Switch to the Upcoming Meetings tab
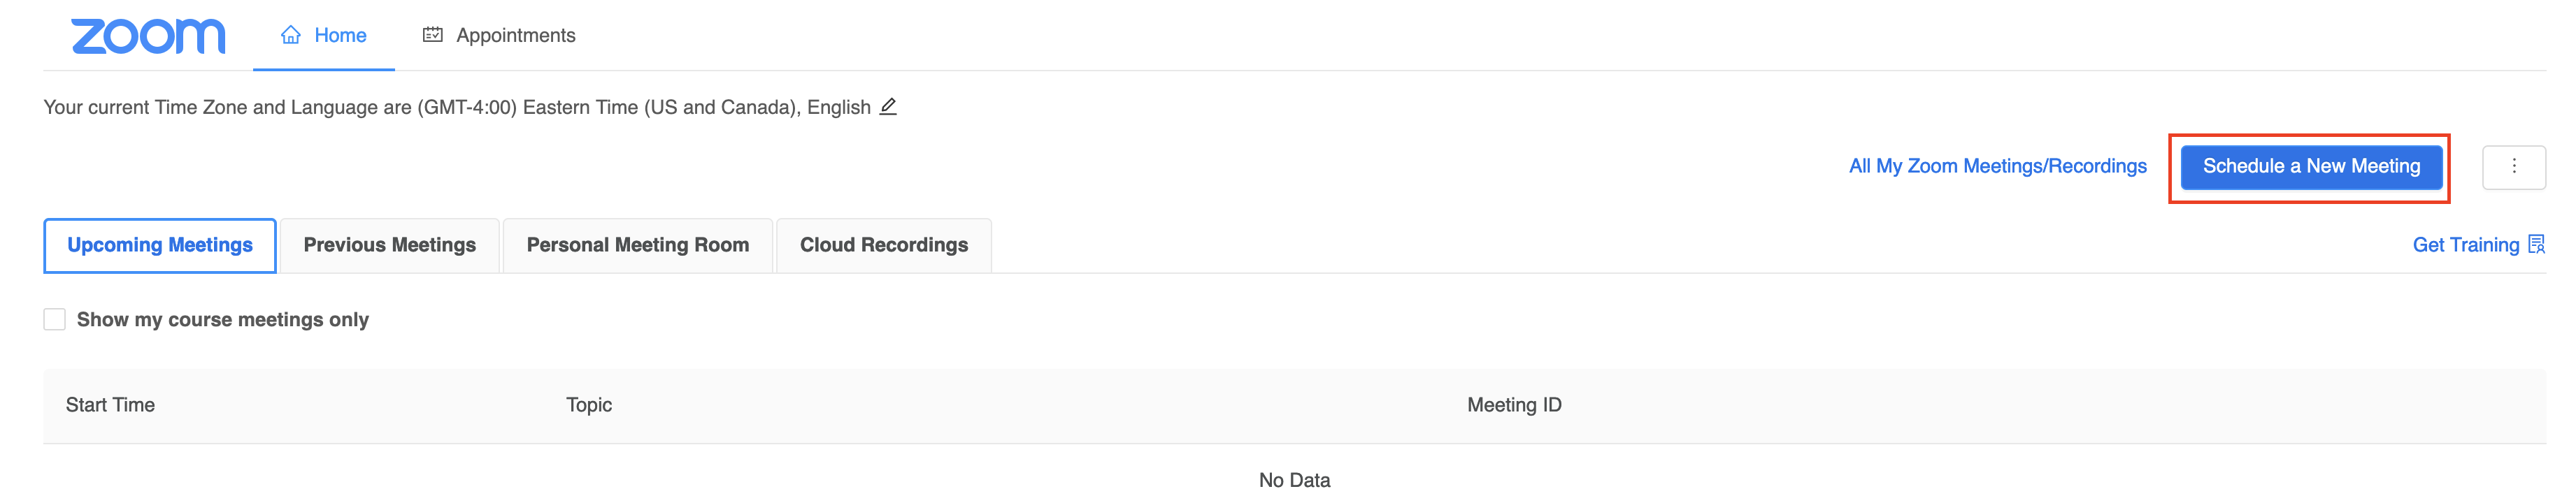Screen dimensions: 2576x503 pyautogui.click(x=160, y=245)
